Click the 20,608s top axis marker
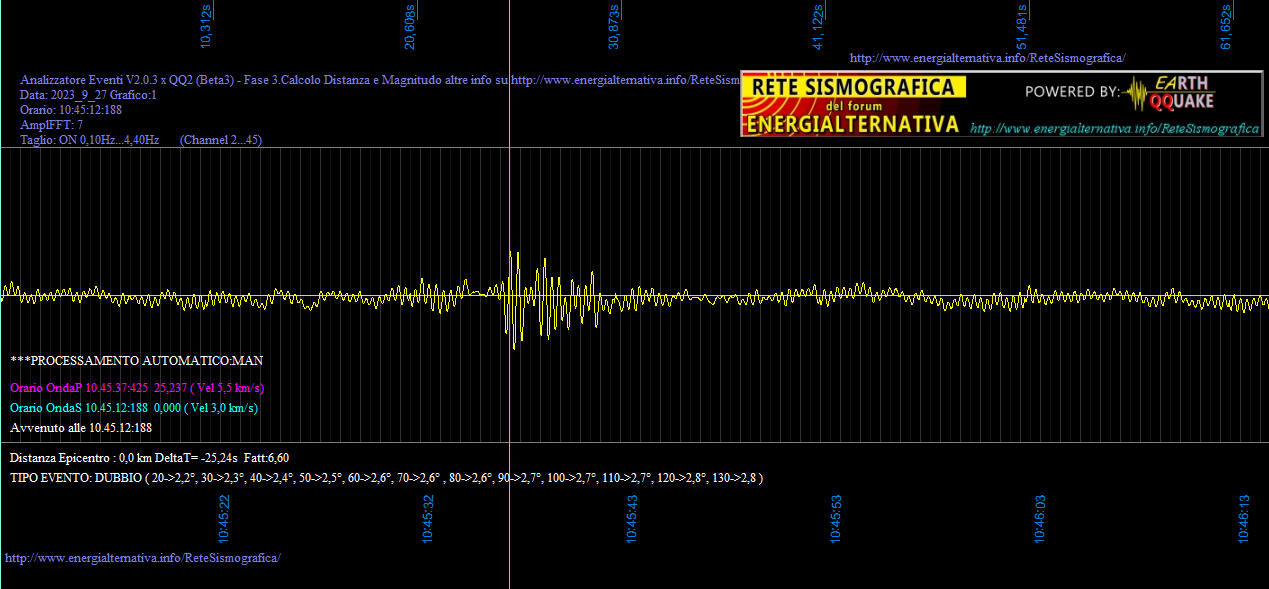The height and width of the screenshot is (589, 1269). pyautogui.click(x=410, y=26)
